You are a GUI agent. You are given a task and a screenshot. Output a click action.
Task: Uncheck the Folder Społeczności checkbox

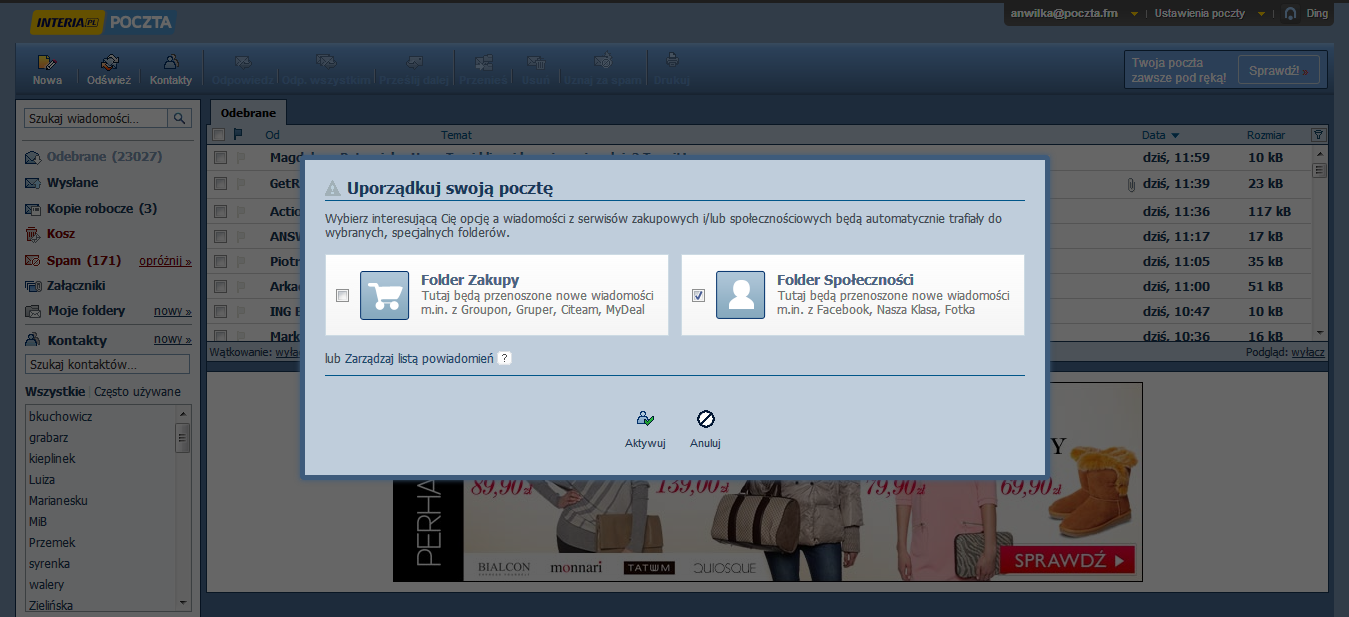tap(698, 296)
